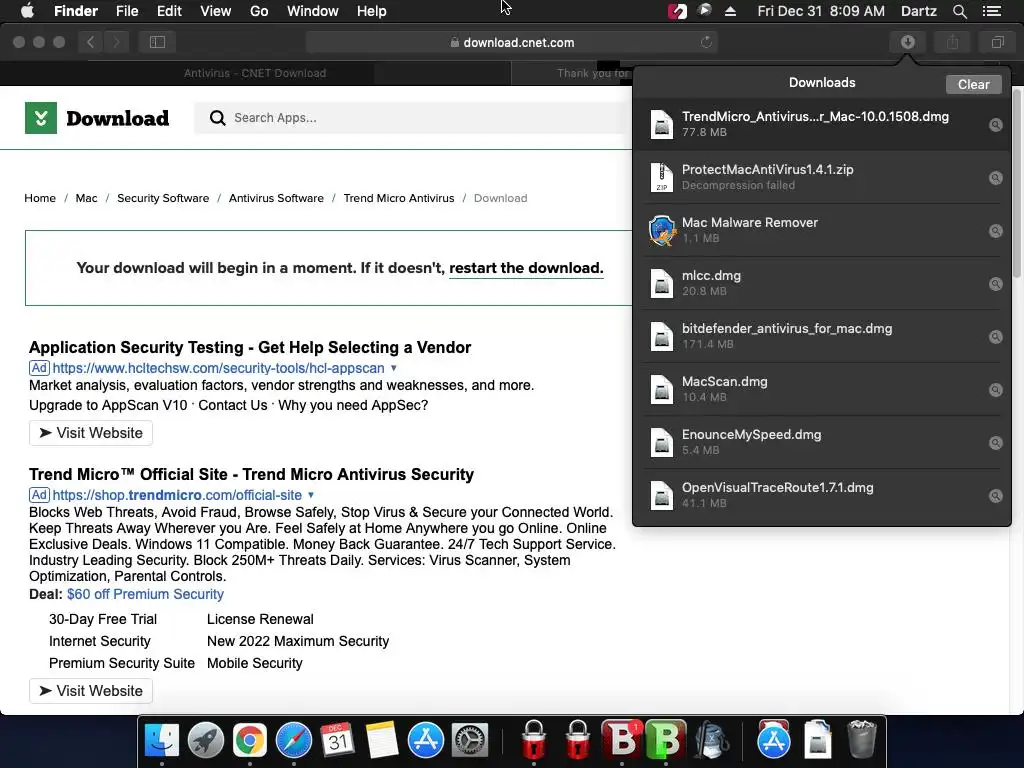This screenshot has width=1024, height=768.
Task: Click New 2022 Maximum Security link
Action: pos(298,641)
